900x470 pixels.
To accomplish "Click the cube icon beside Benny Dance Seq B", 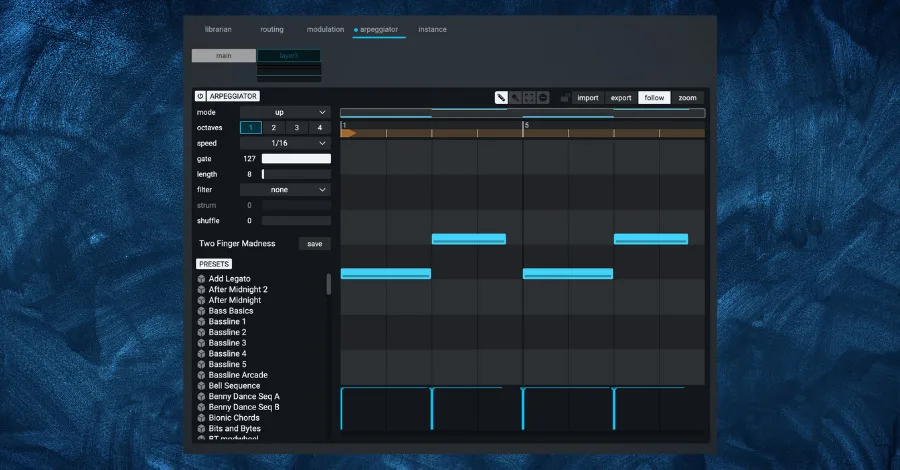I will (x=201, y=407).
